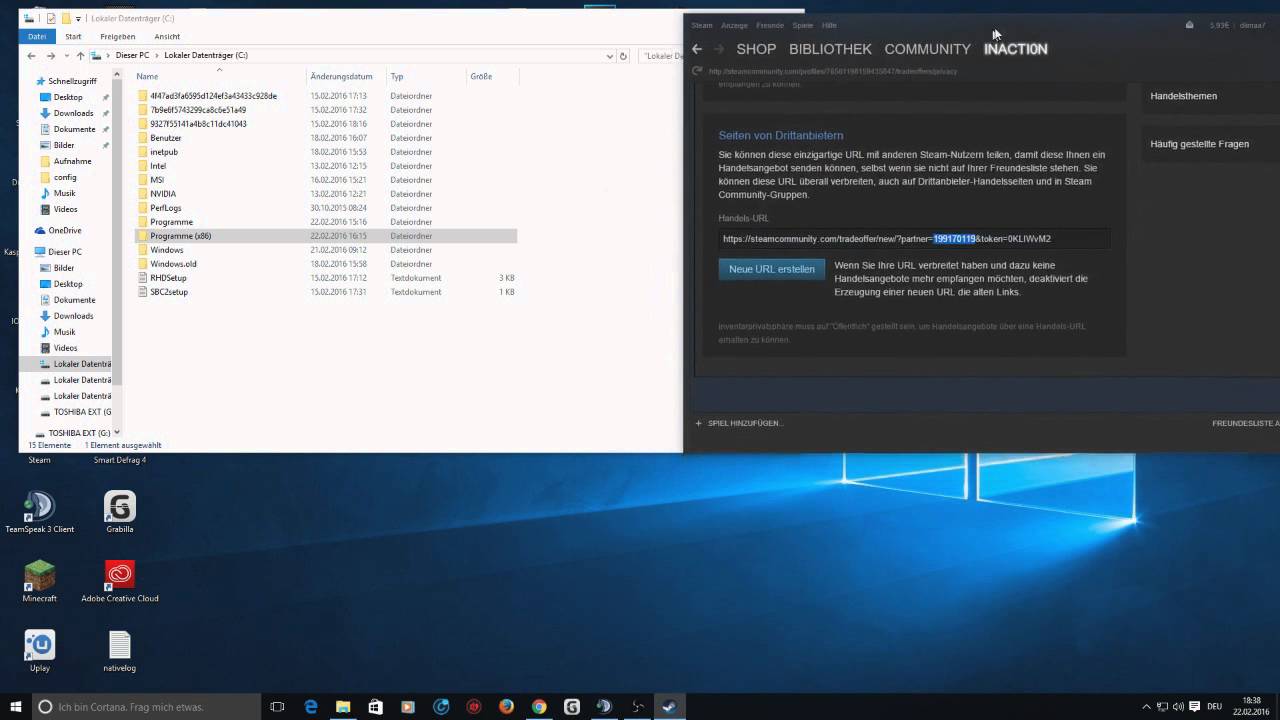The height and width of the screenshot is (720, 1280).
Task: Click Neue URL erstellen button
Action: pos(772,269)
